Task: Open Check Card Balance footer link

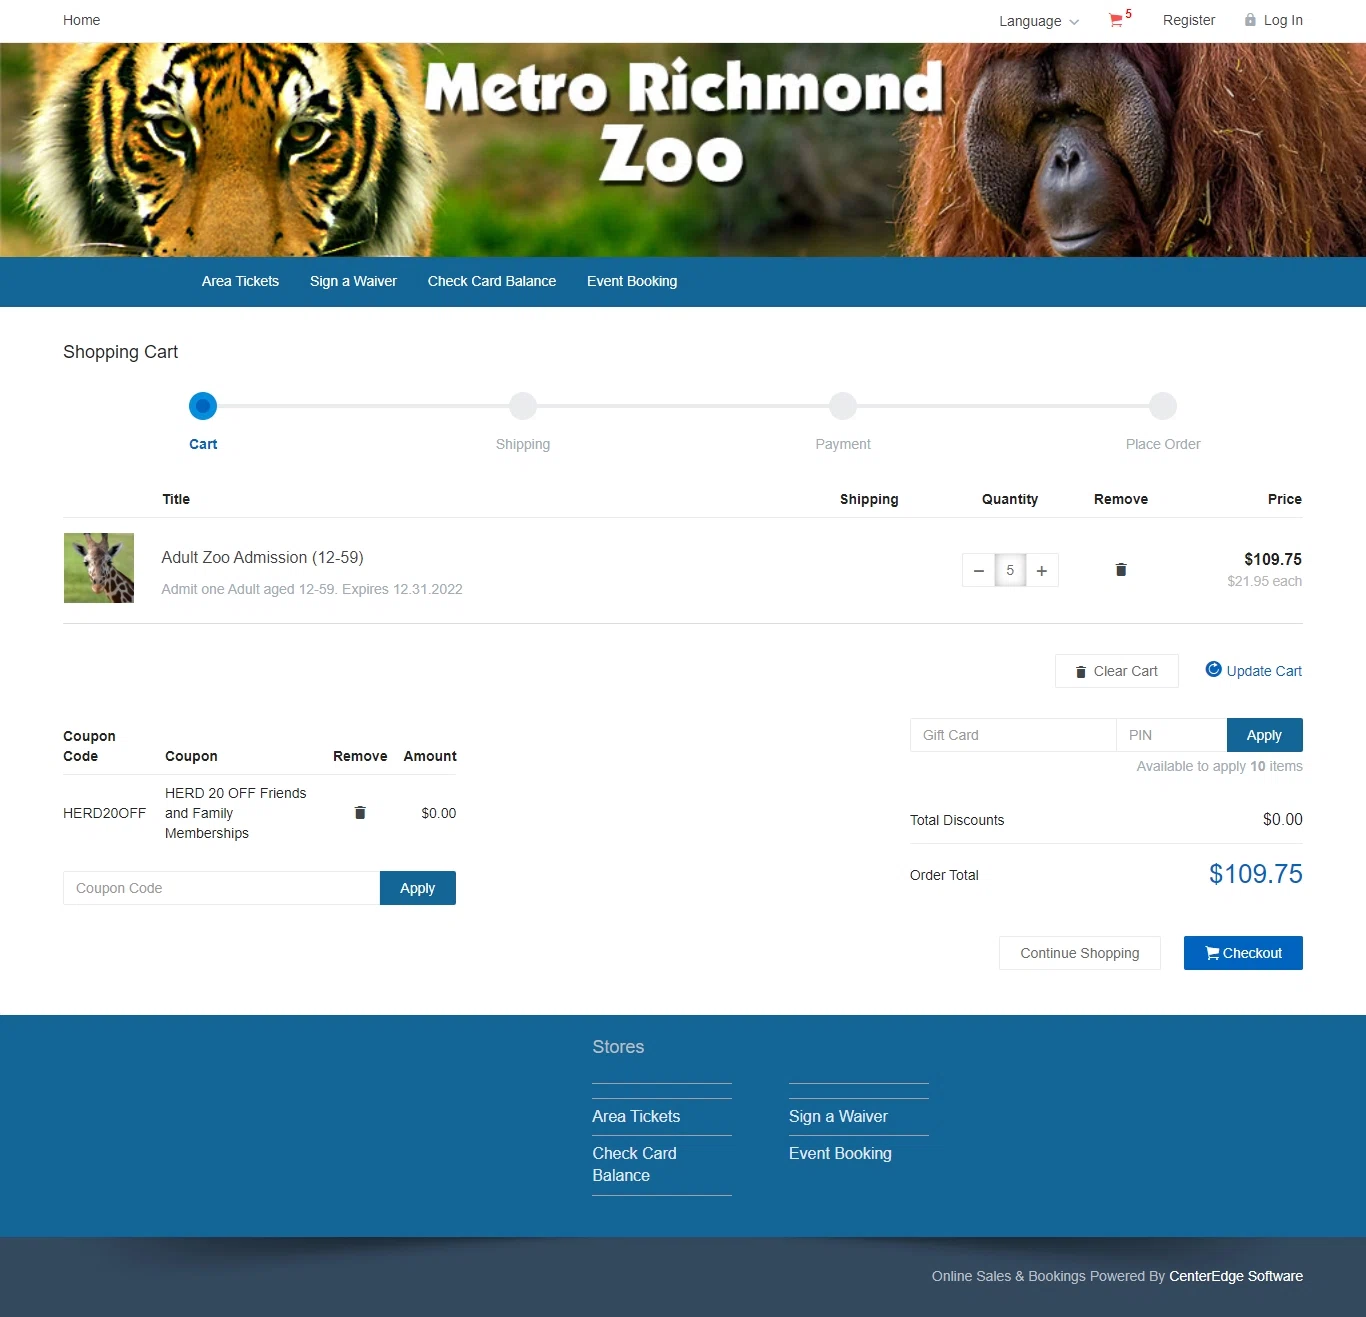Action: tap(635, 1164)
